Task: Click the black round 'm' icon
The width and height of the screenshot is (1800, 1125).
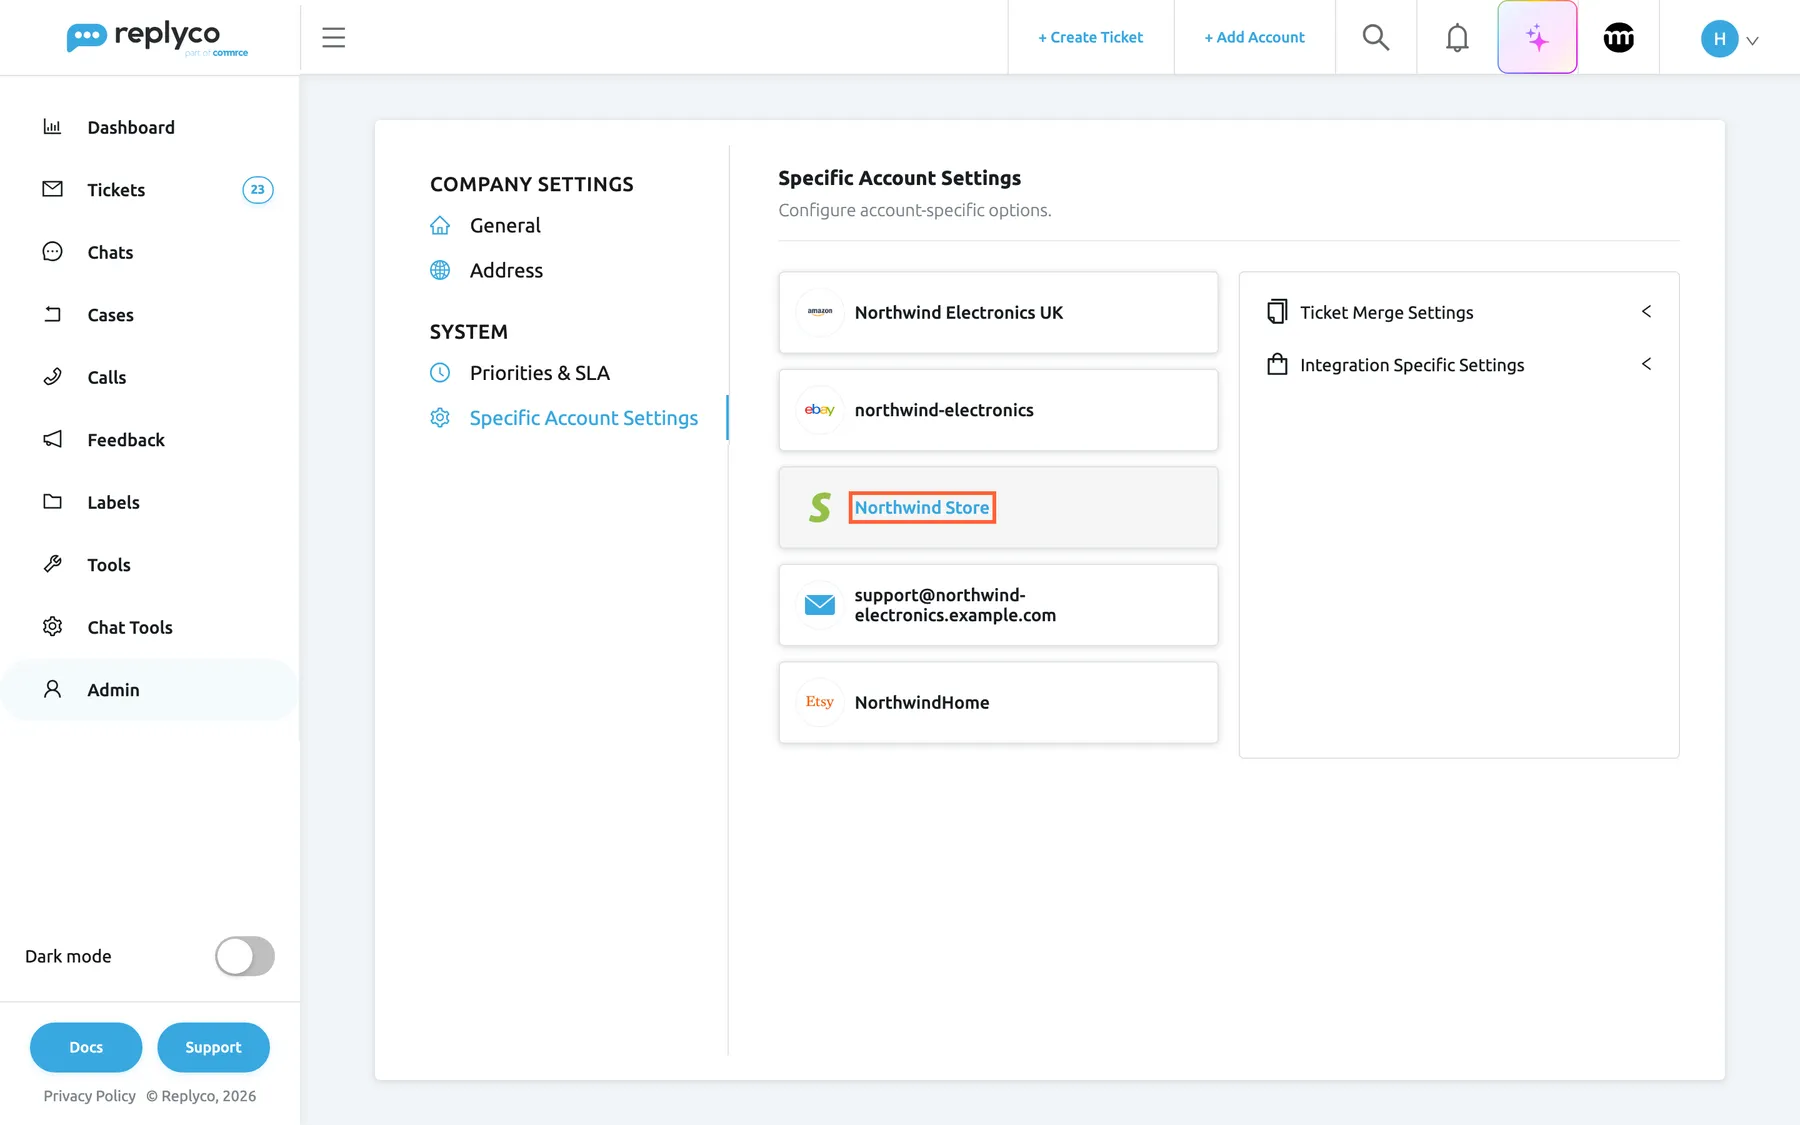Action: 1618,38
